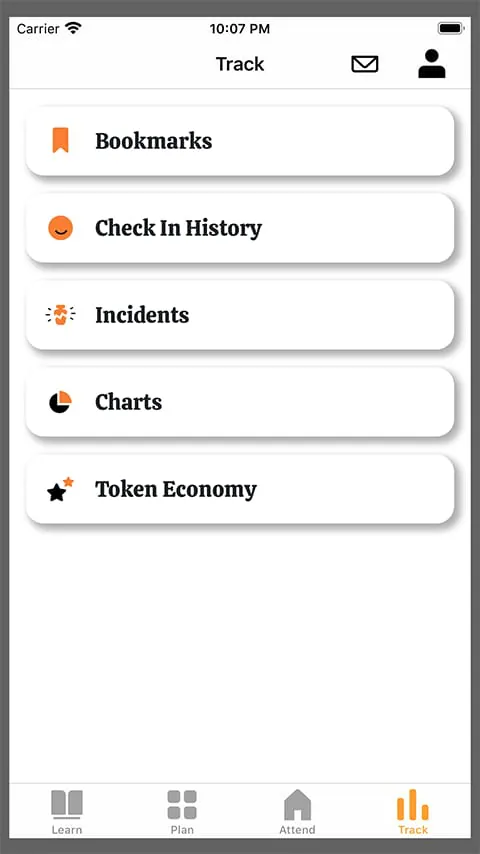
Task: Click the pie chart icon
Action: (x=60, y=402)
